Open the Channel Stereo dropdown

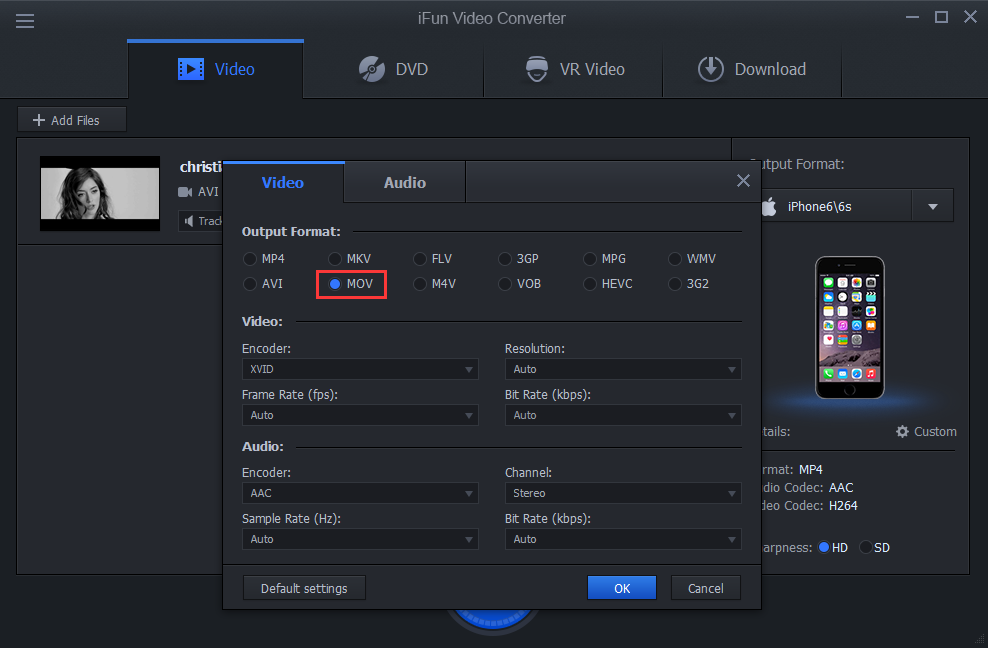click(623, 493)
